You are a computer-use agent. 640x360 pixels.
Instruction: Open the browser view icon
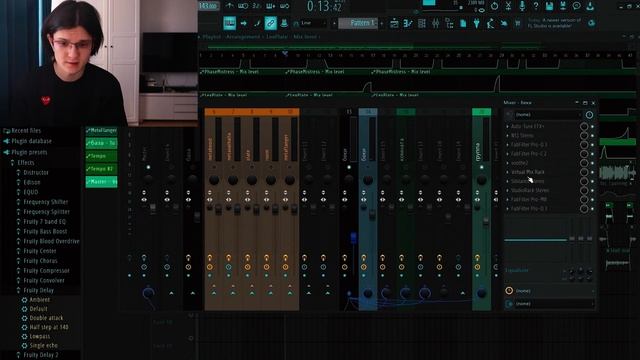point(449,23)
